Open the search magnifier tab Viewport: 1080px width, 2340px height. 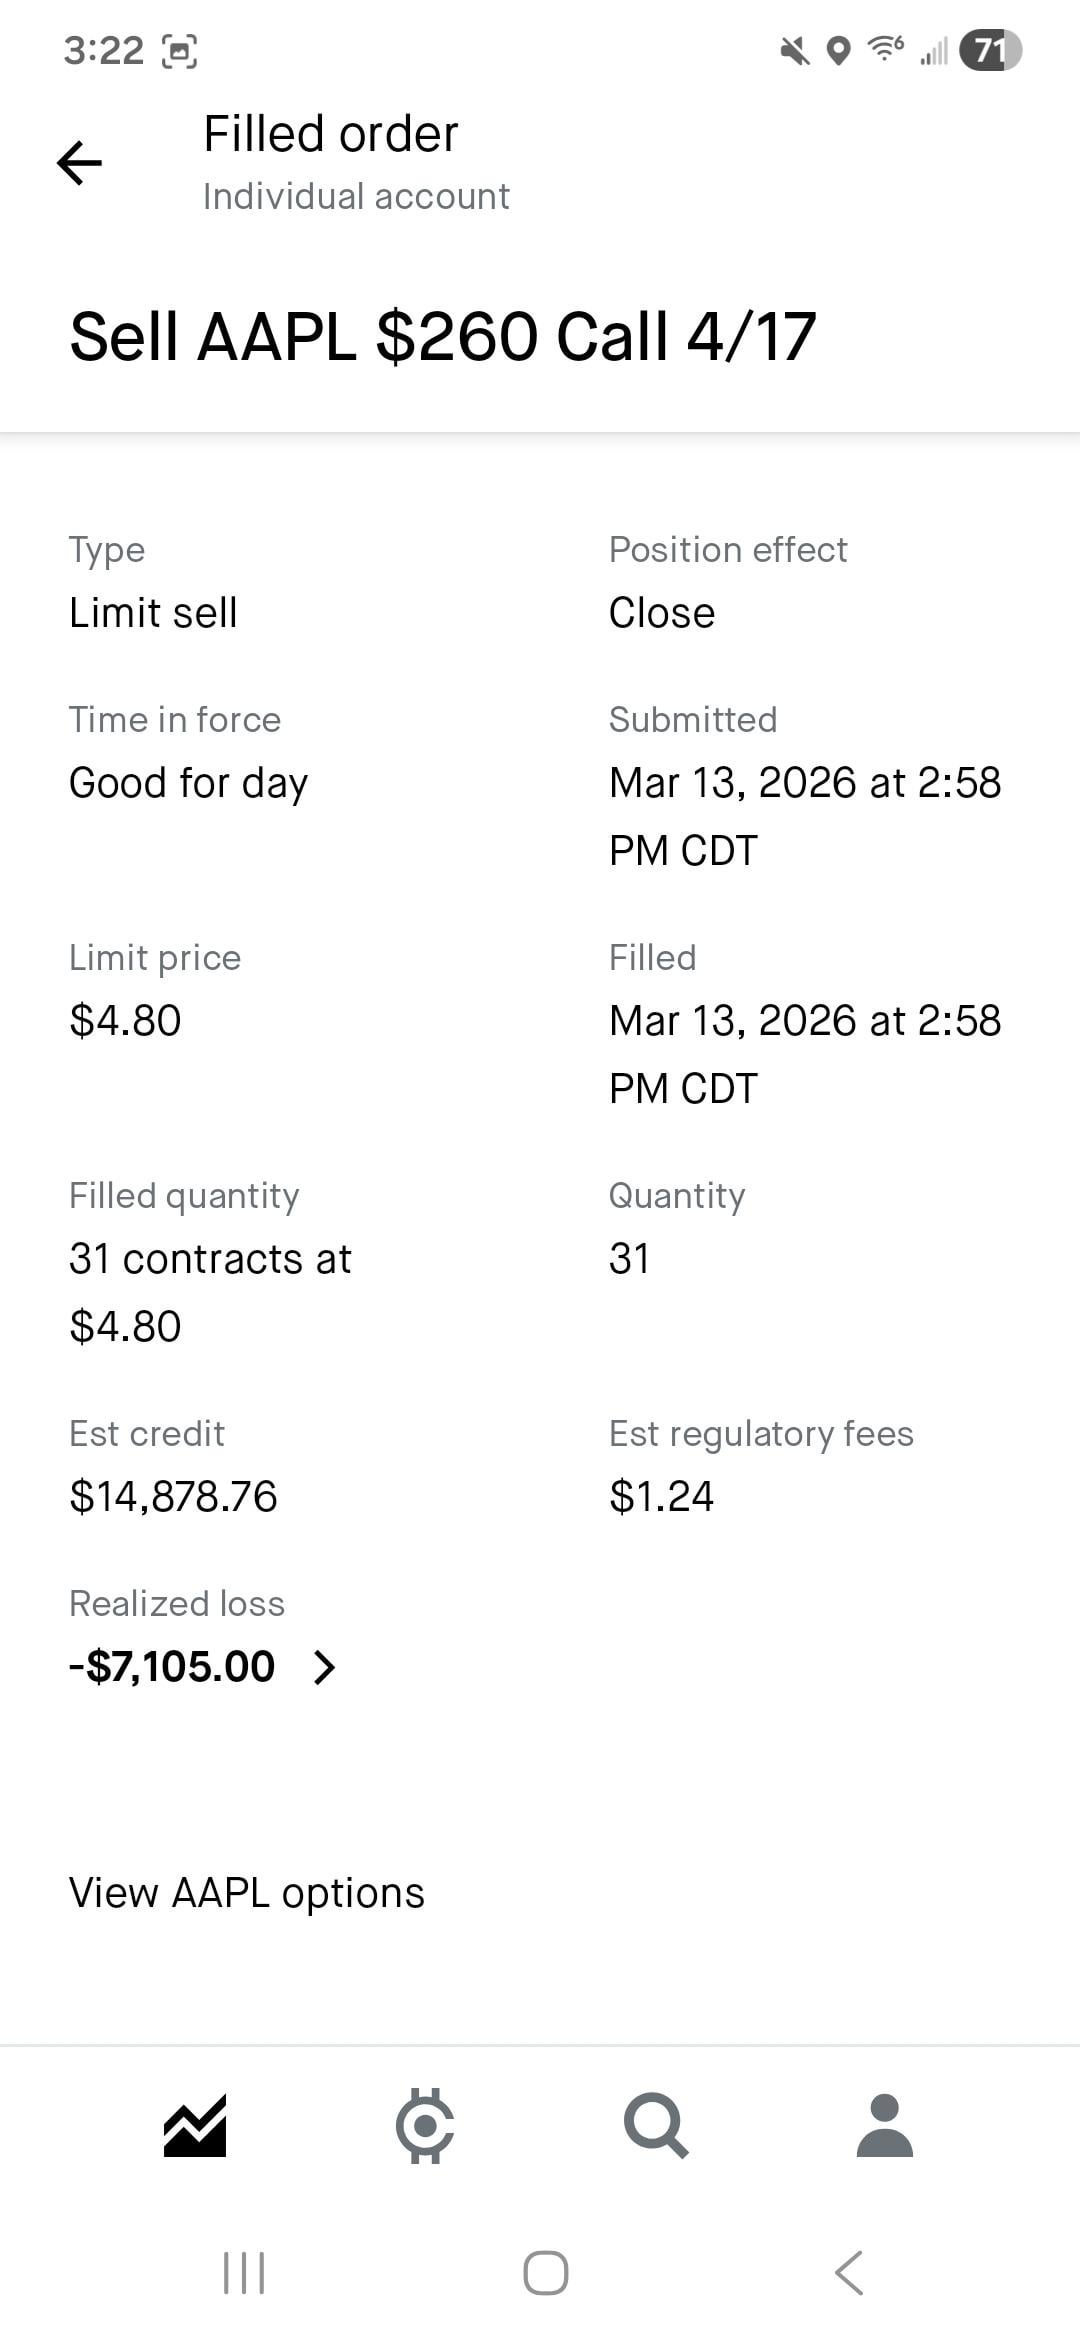pyautogui.click(x=656, y=2124)
